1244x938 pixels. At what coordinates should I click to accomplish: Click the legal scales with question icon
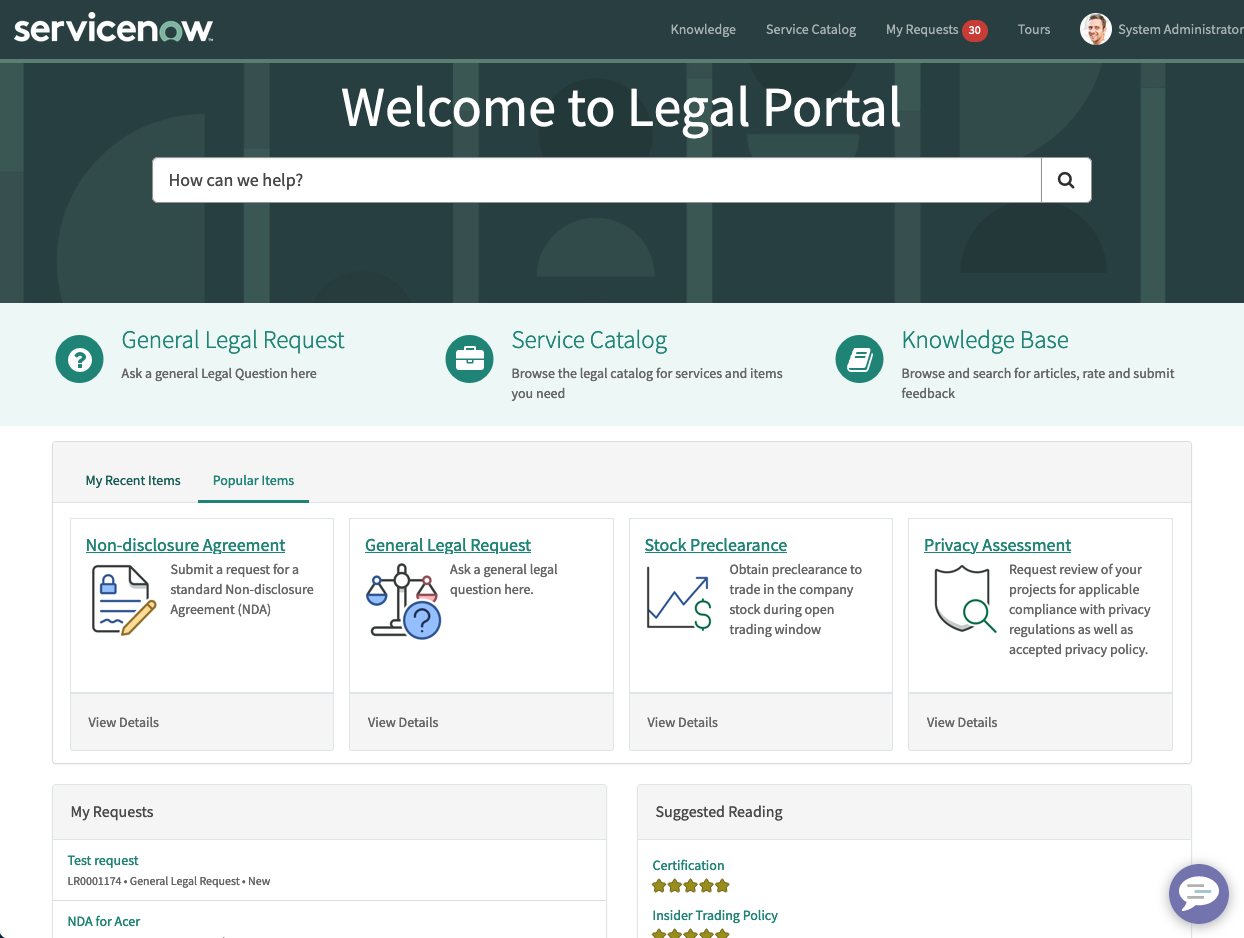pyautogui.click(x=403, y=601)
